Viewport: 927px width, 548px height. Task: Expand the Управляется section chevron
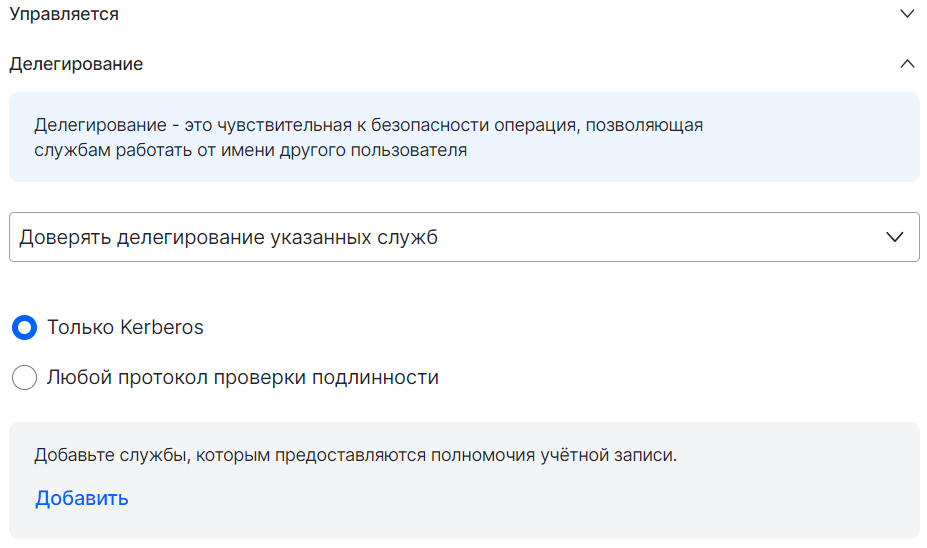pyautogui.click(x=907, y=14)
